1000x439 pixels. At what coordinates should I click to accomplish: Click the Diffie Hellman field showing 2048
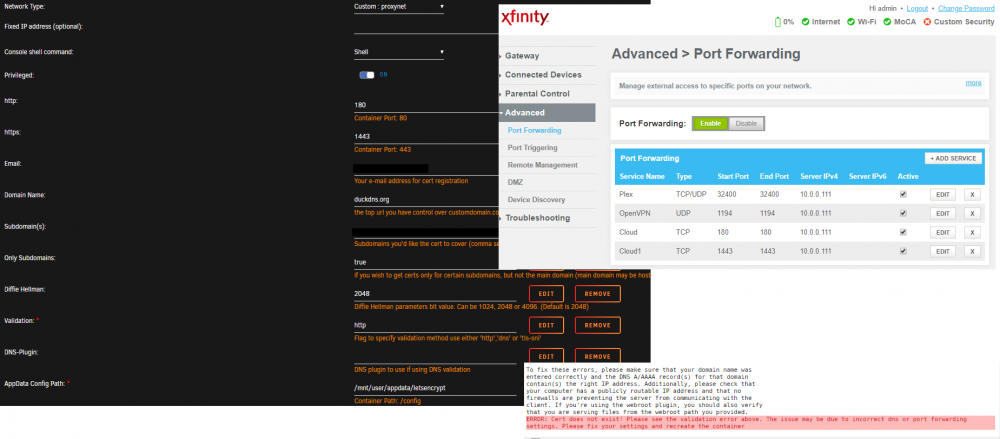pyautogui.click(x=435, y=294)
